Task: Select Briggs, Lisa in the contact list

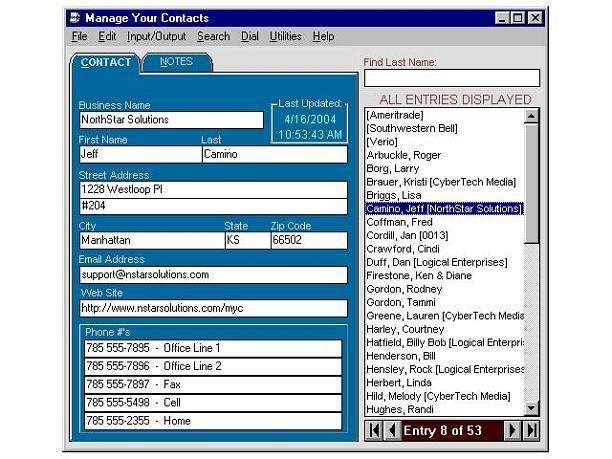Action: click(396, 195)
